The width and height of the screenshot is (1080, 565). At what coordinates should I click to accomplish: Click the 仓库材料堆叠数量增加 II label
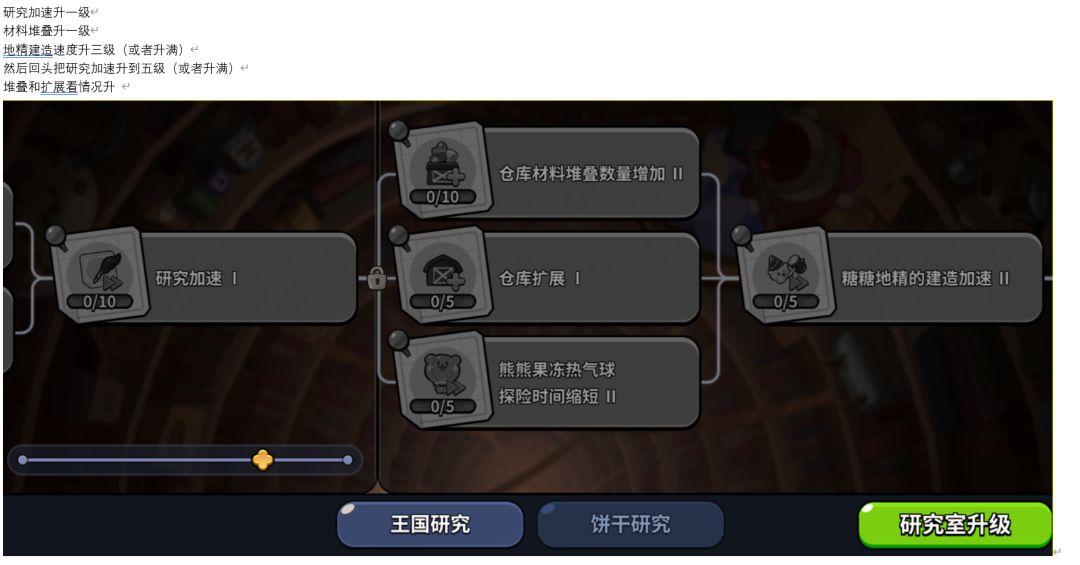coord(590,174)
